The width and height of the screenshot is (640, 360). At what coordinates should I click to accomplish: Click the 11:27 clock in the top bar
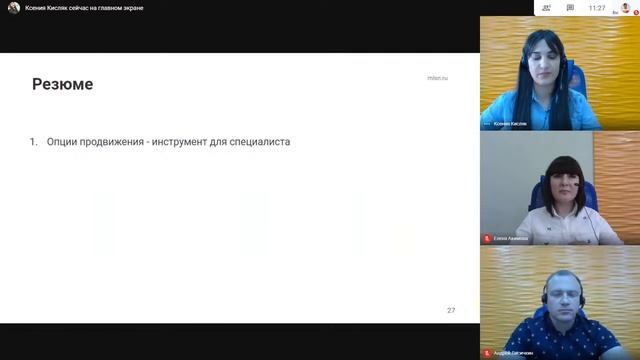click(597, 8)
